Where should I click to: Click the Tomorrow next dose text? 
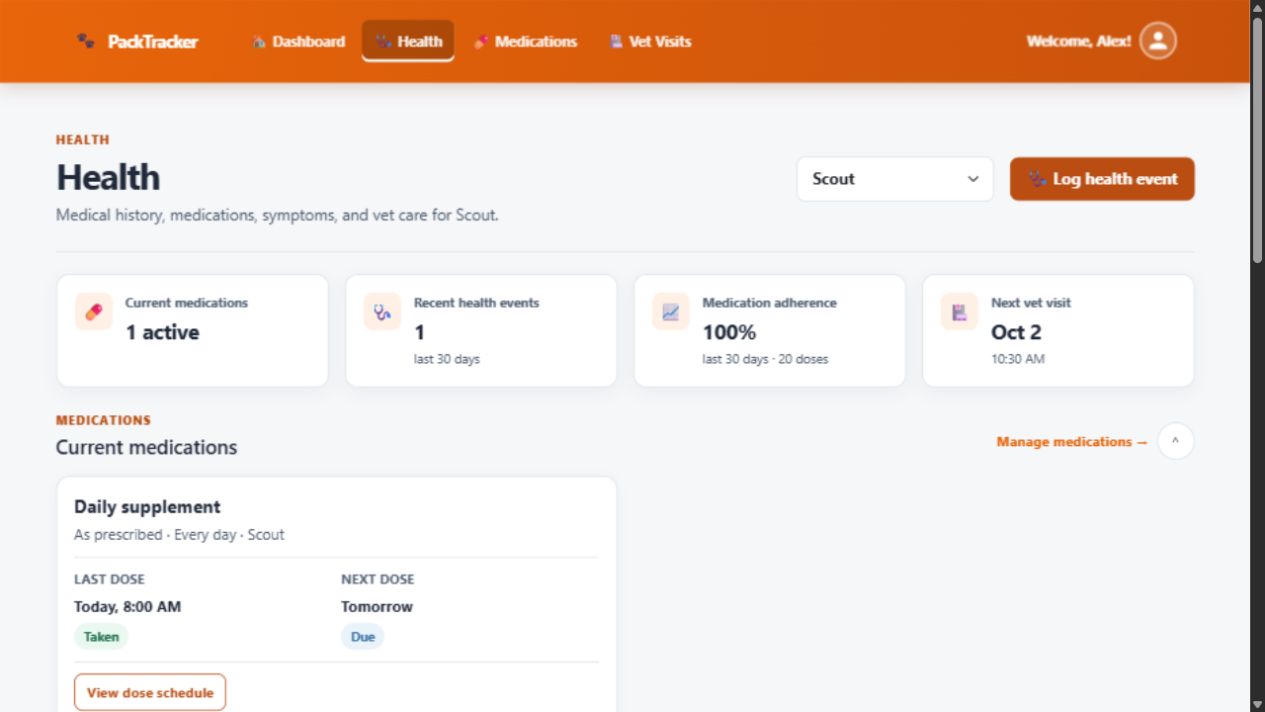pos(376,607)
